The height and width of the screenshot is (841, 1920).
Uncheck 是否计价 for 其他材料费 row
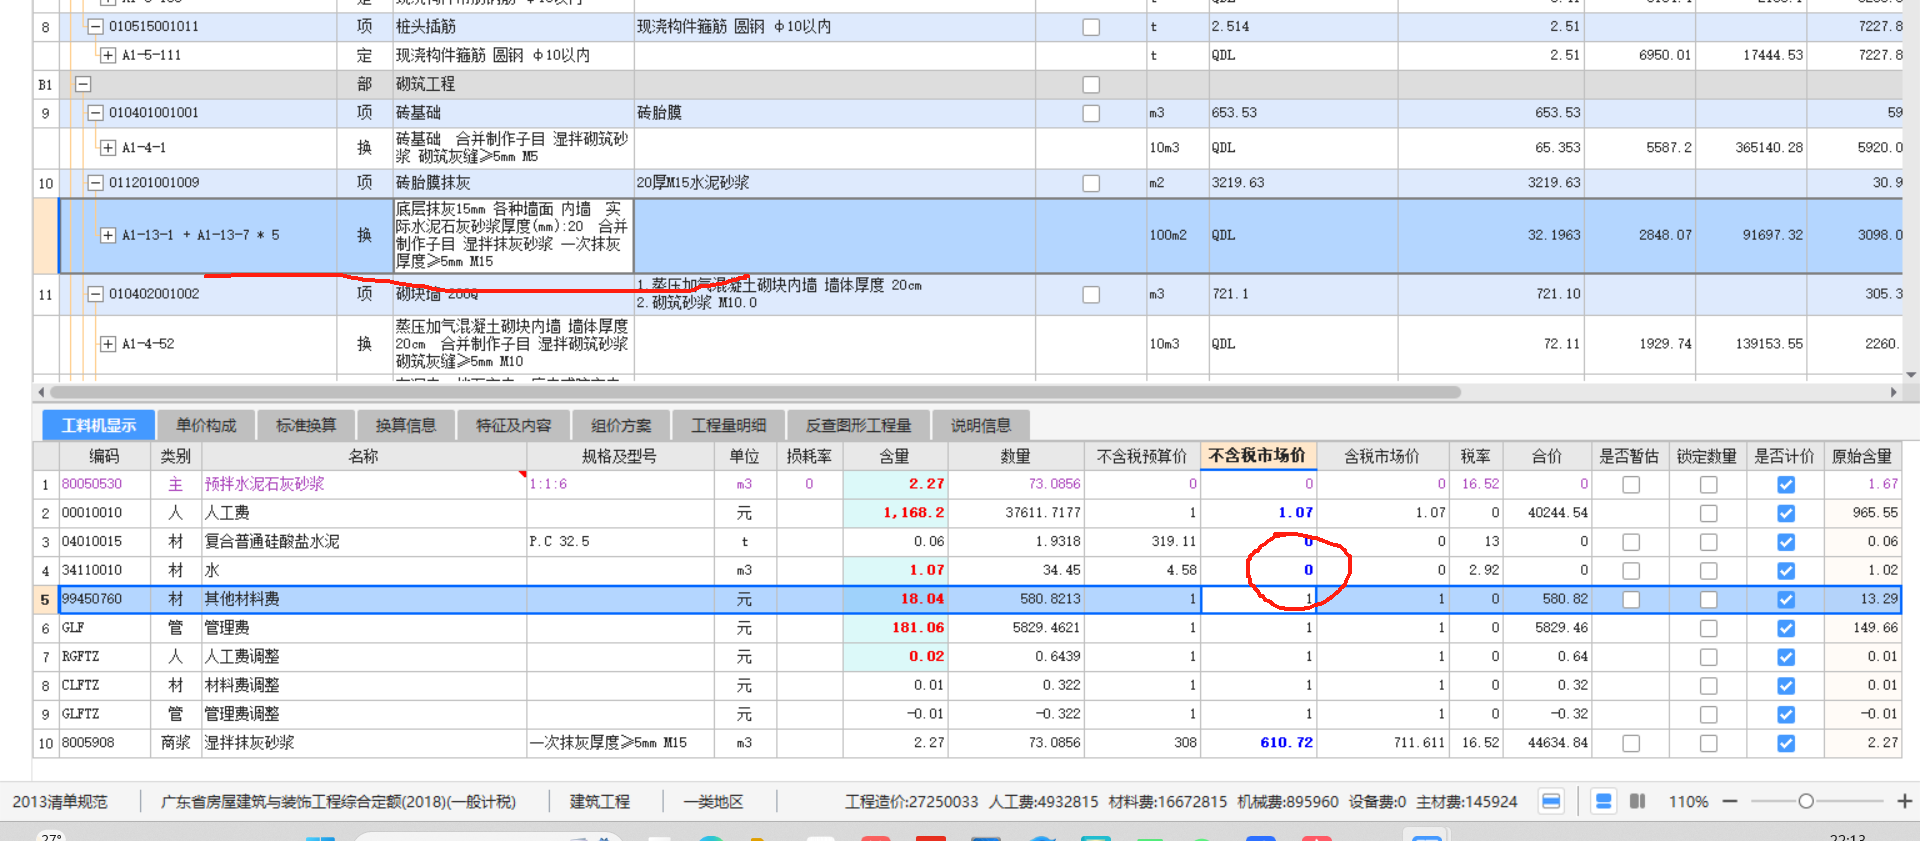[1786, 600]
